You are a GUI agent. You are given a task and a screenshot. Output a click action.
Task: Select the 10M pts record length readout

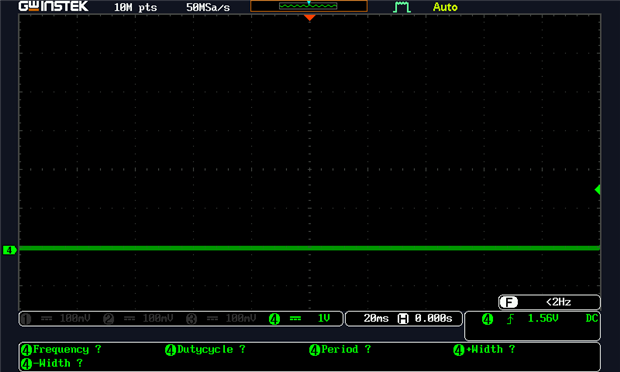[x=135, y=7]
